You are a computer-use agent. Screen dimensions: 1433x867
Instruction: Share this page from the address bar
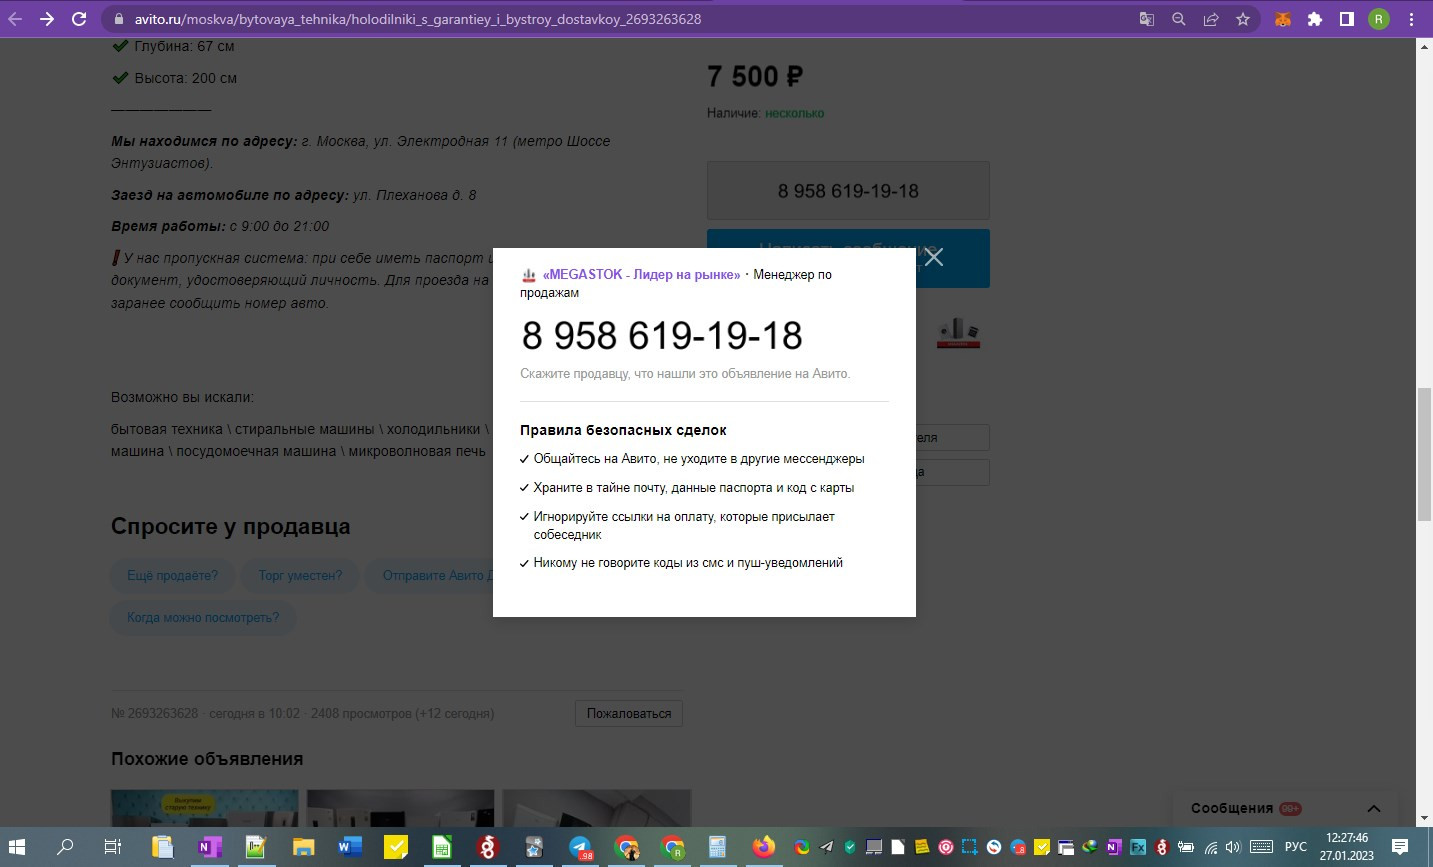tap(1211, 19)
